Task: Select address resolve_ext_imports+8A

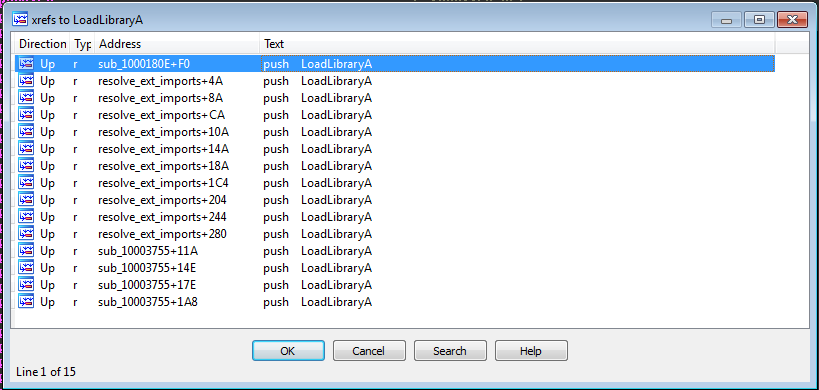Action: click(161, 98)
